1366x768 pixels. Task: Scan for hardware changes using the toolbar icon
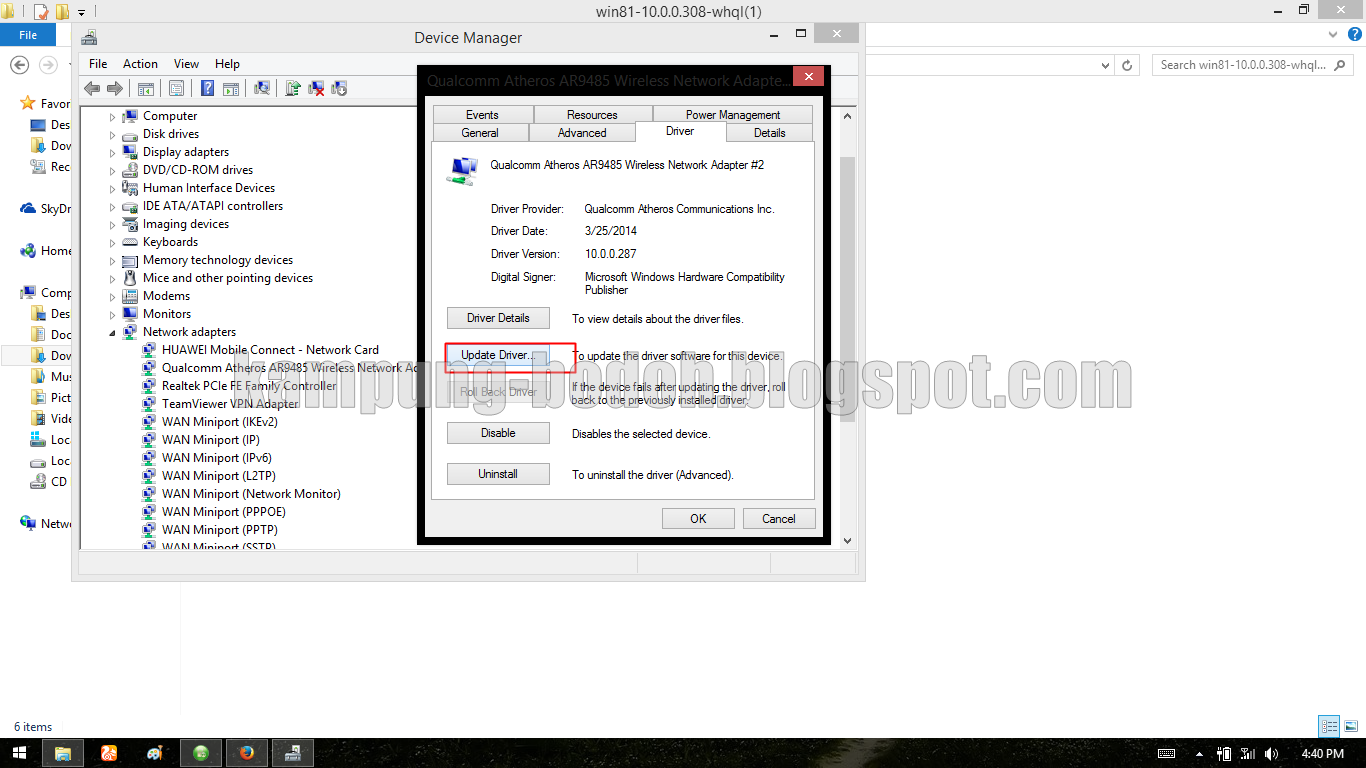click(x=262, y=88)
